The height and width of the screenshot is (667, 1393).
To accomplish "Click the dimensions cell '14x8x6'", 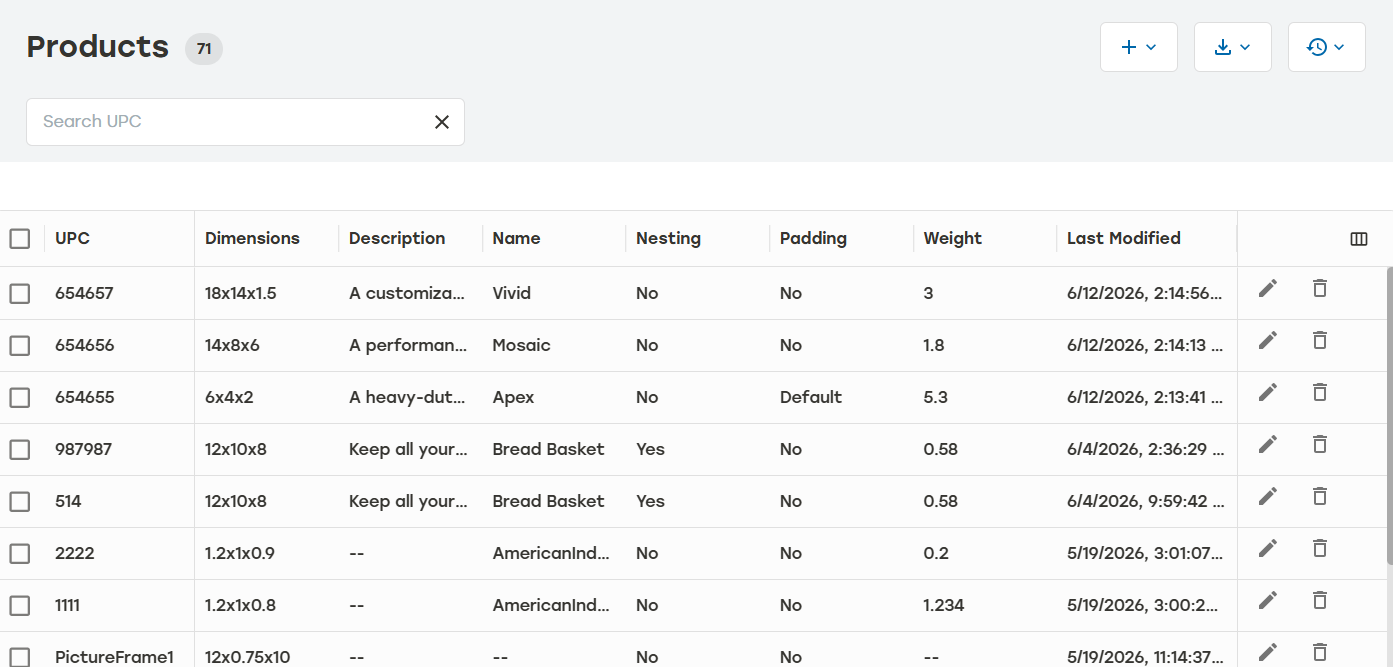I will tap(232, 346).
